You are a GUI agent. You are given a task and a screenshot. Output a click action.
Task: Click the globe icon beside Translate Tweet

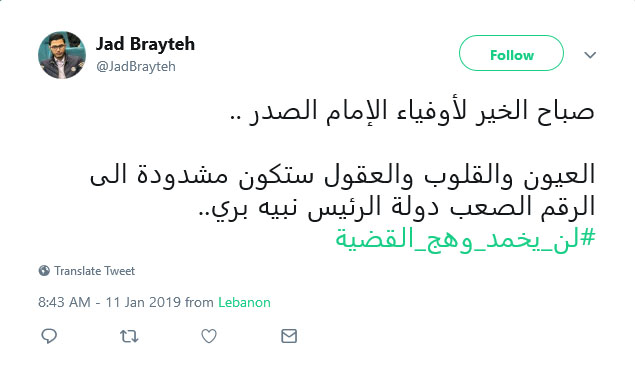click(44, 271)
